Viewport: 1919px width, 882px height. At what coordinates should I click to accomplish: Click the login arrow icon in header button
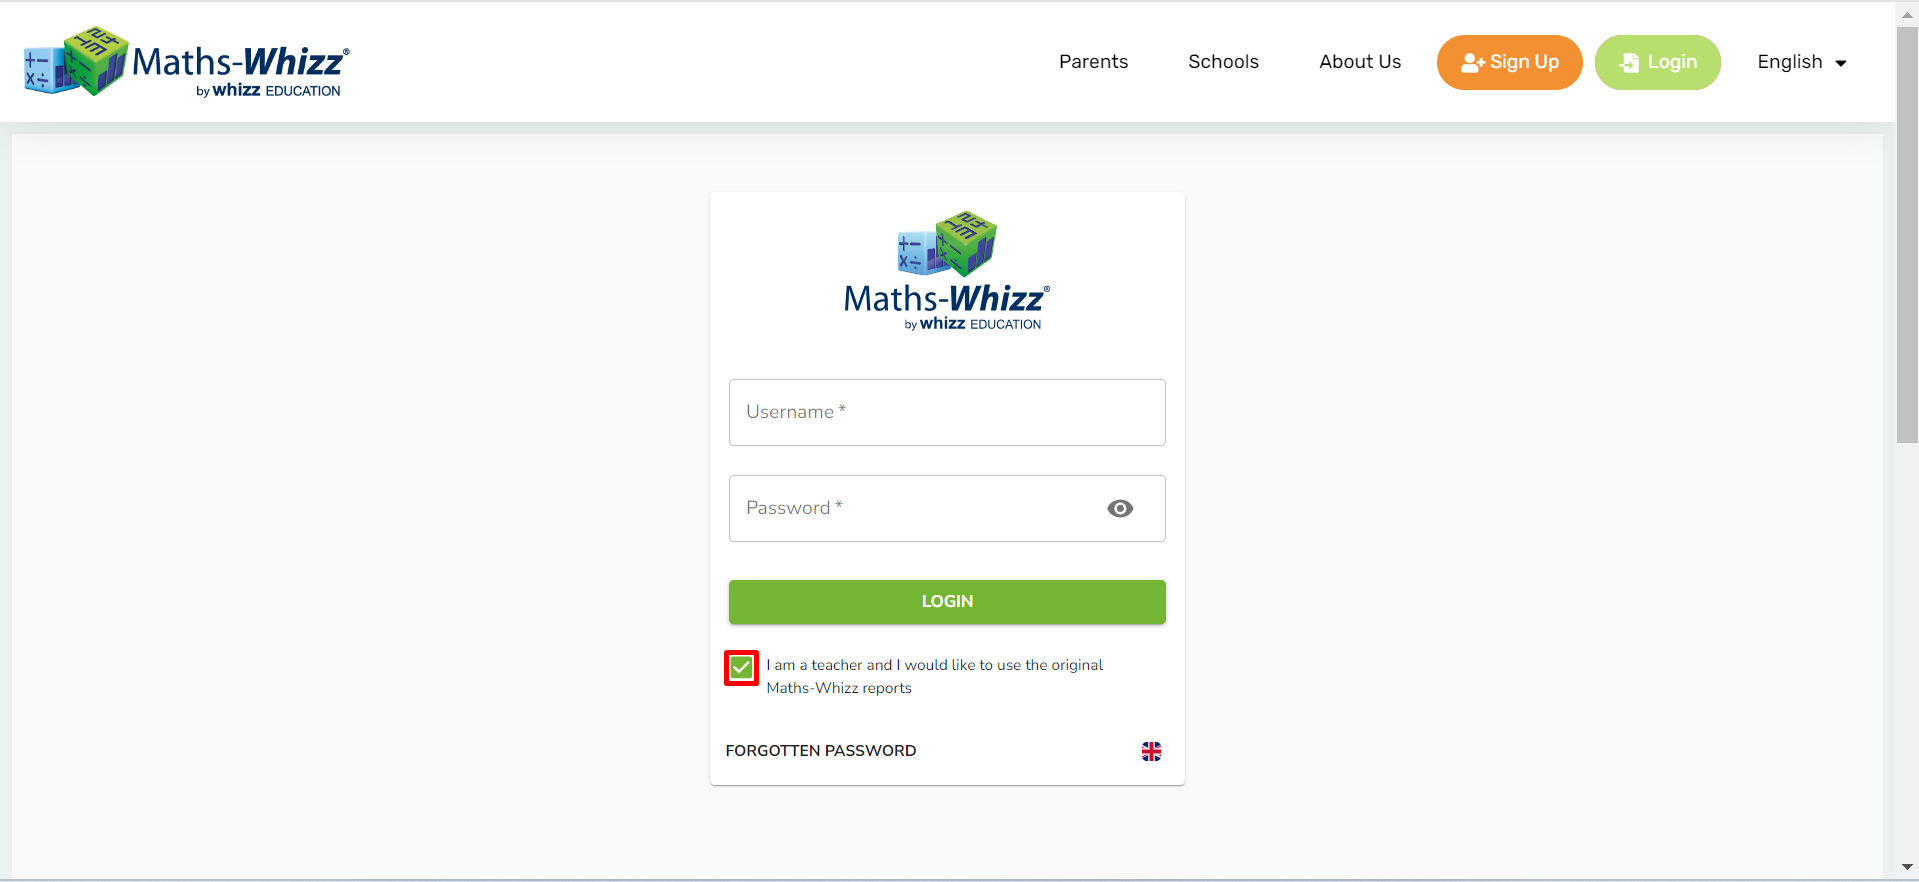click(x=1629, y=63)
